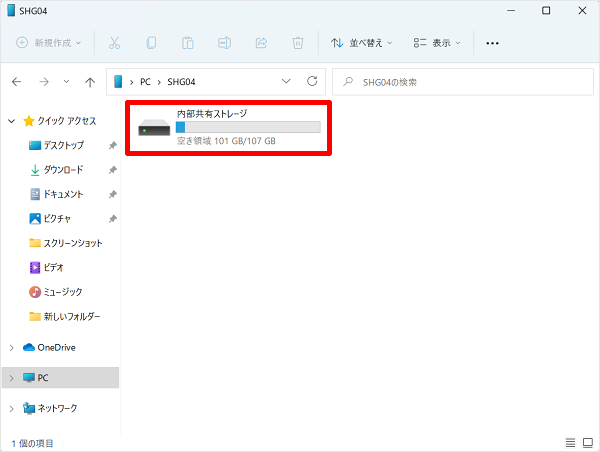The width and height of the screenshot is (600, 452).
Task: Click the Copy icon in toolbar
Action: point(151,44)
